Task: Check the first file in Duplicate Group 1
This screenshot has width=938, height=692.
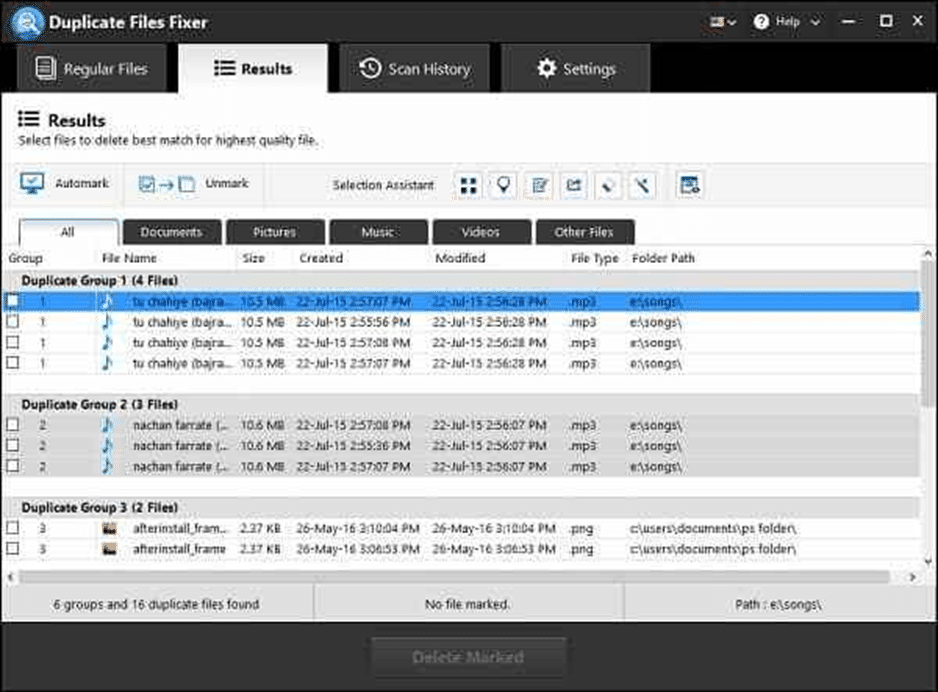Action: 12,300
